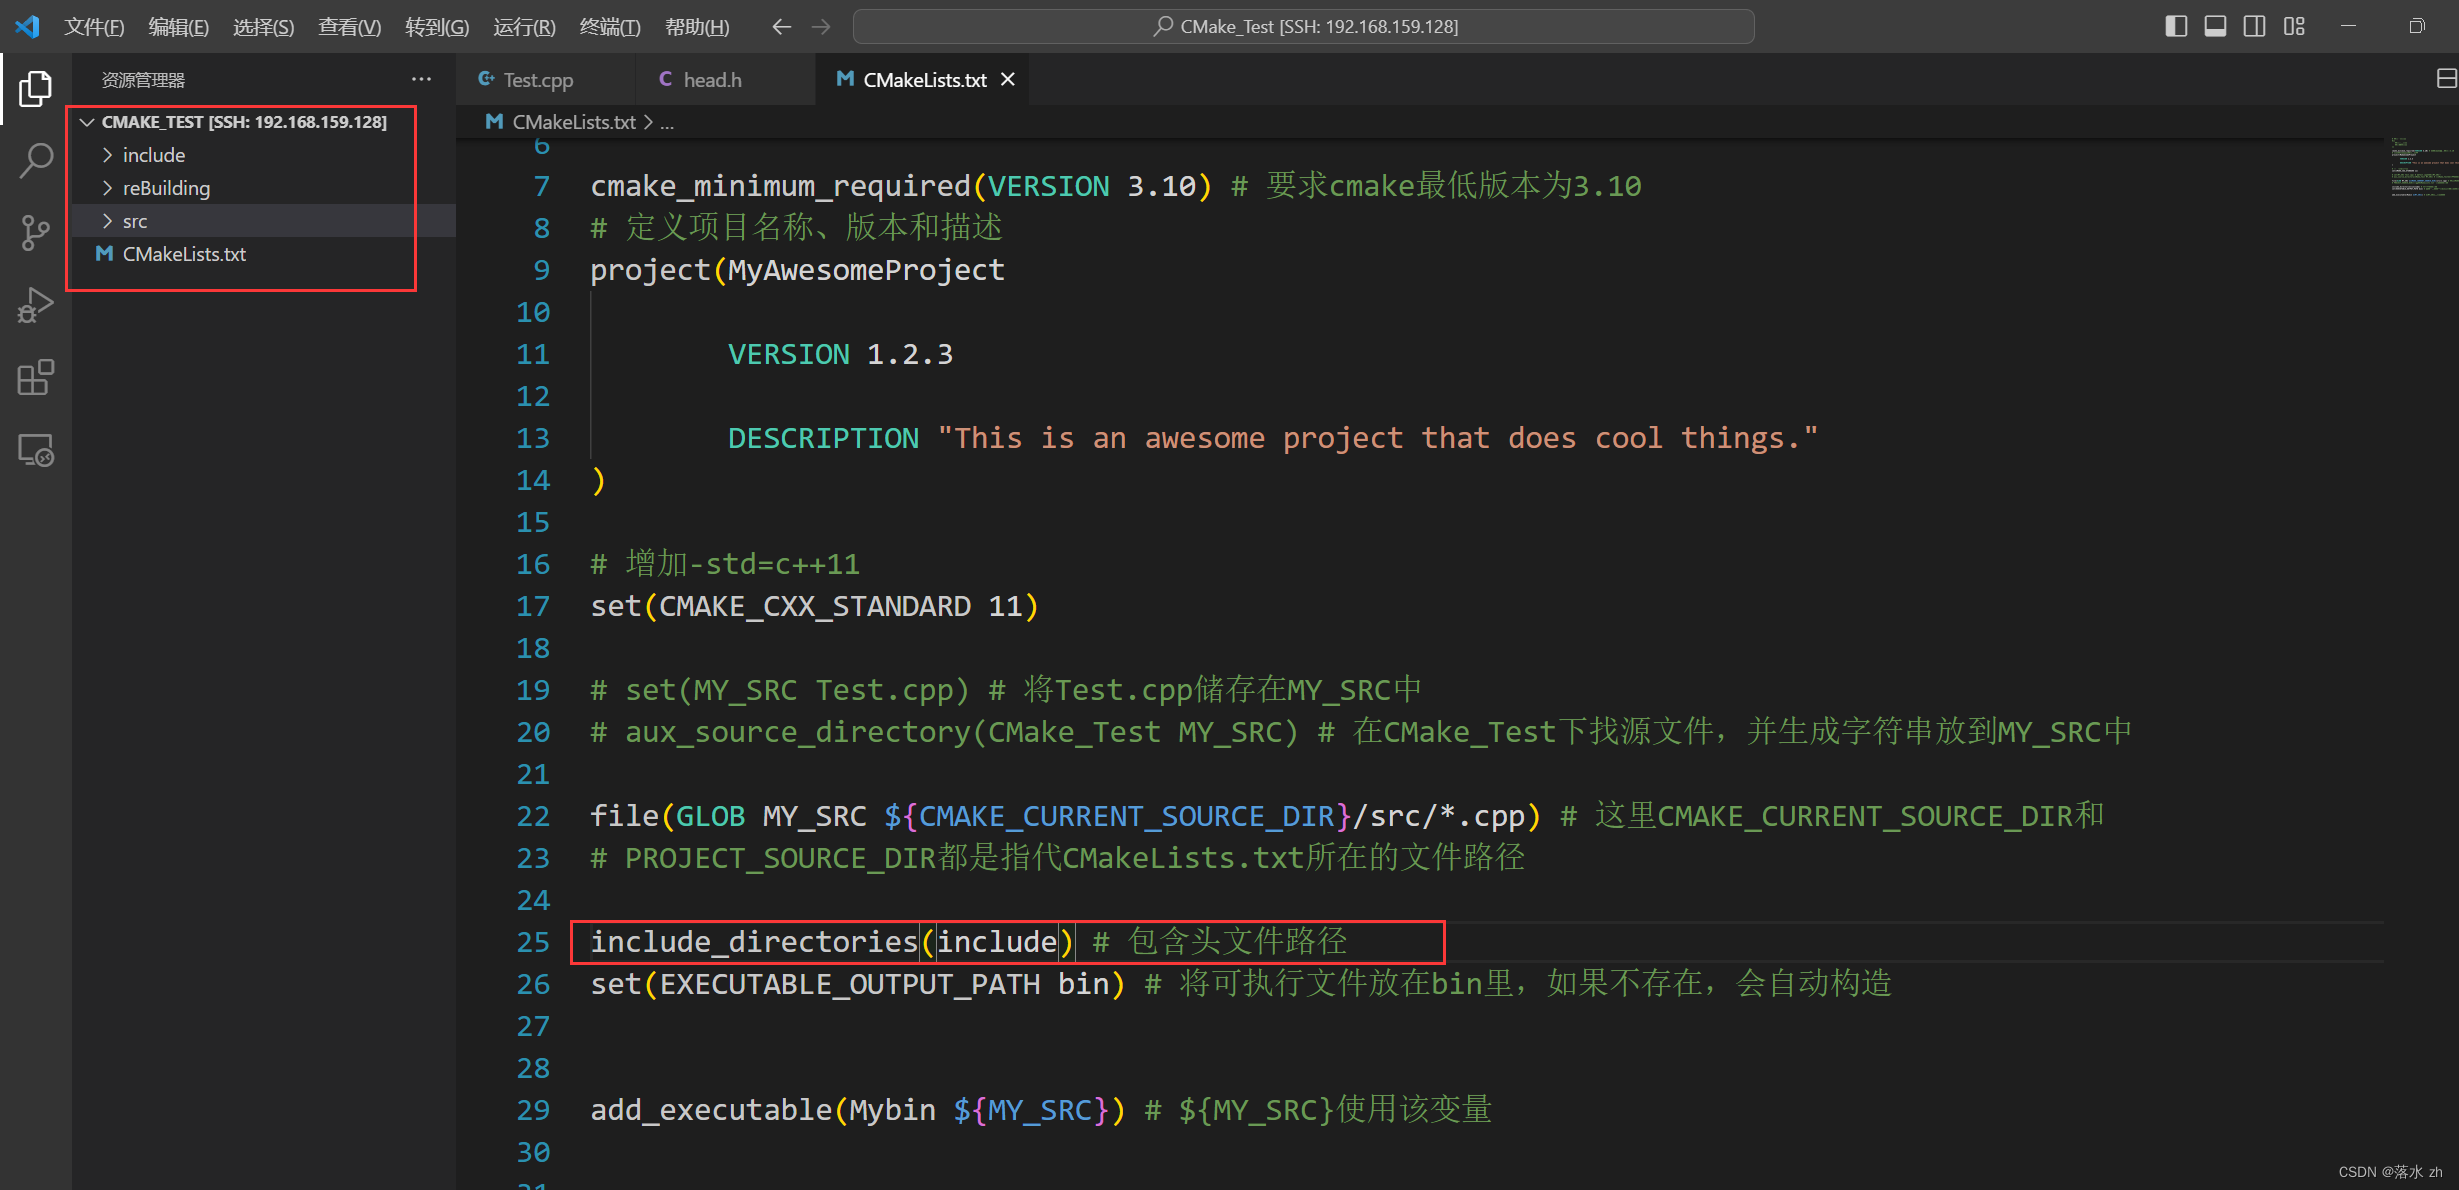Image resolution: width=2459 pixels, height=1190 pixels.
Task: Open the 终端(T) menu
Action: [x=610, y=27]
